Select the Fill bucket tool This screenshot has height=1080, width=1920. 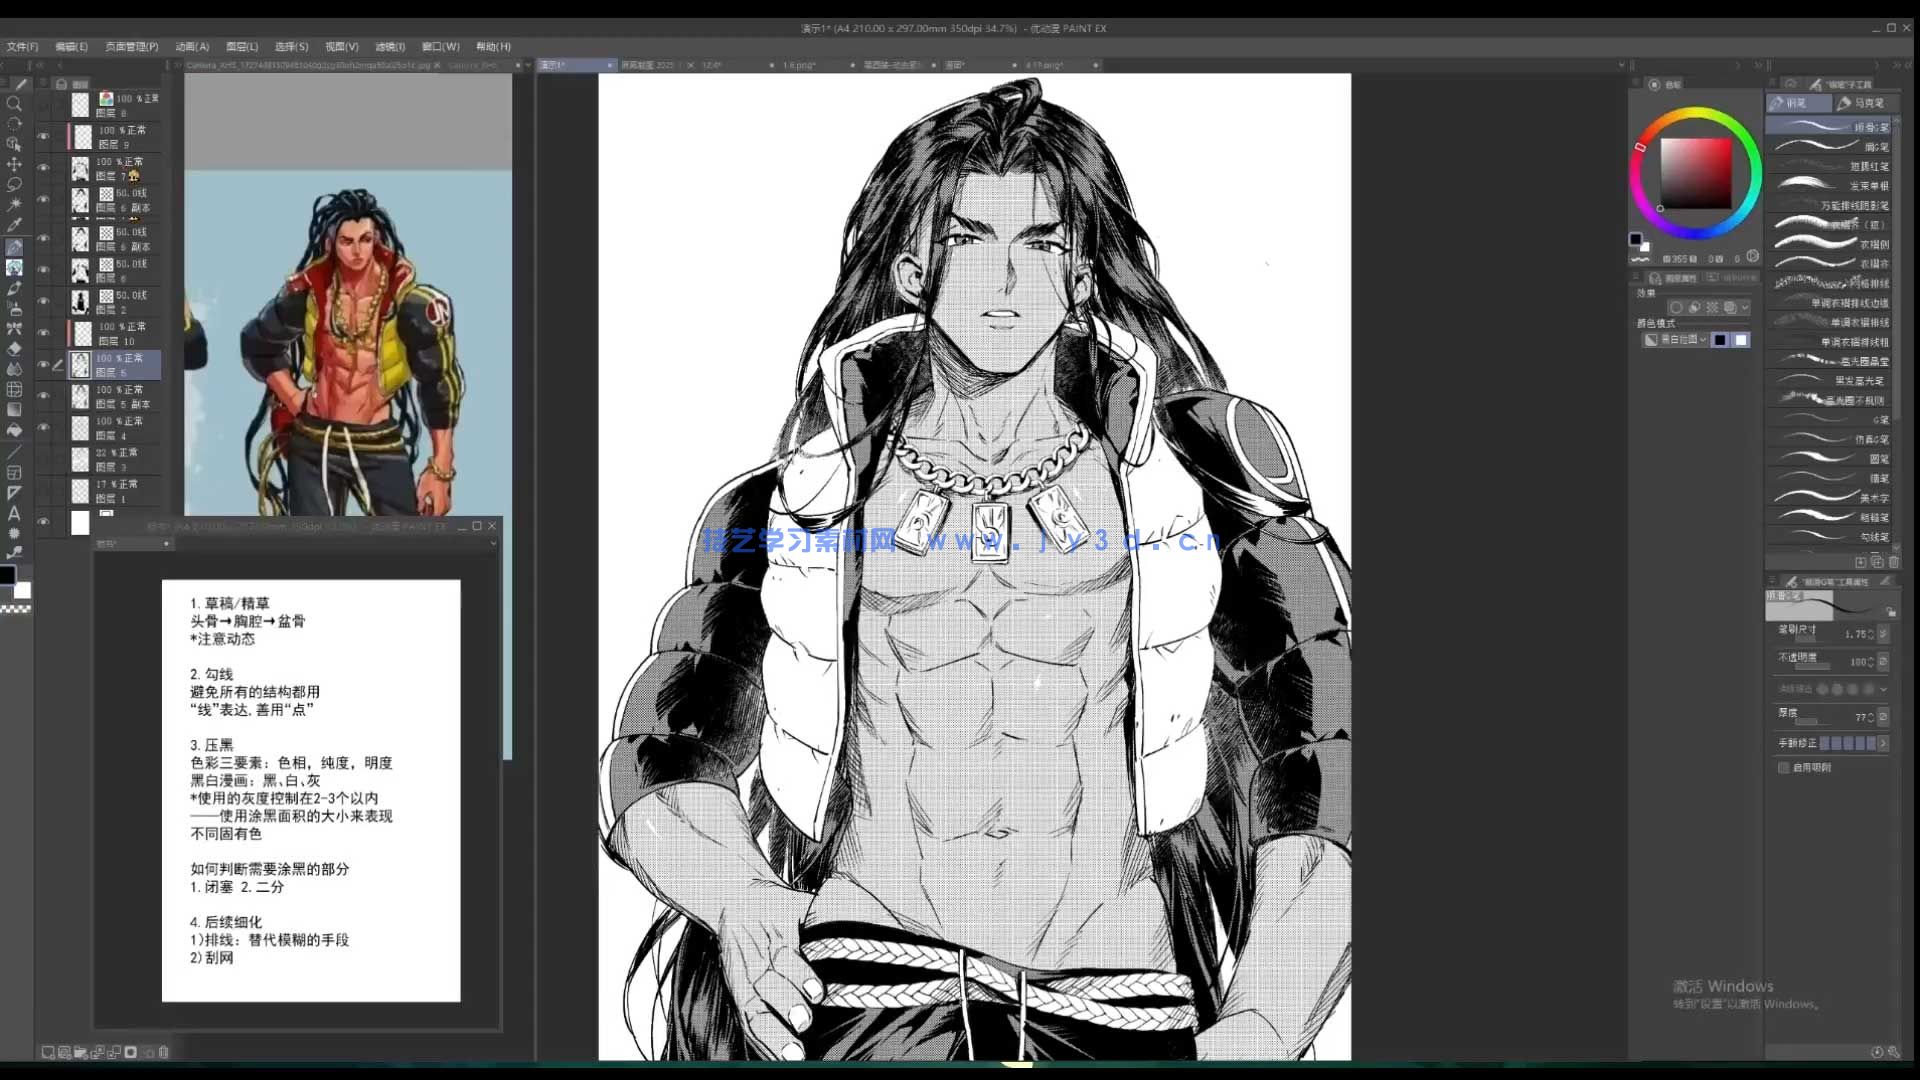pyautogui.click(x=14, y=430)
